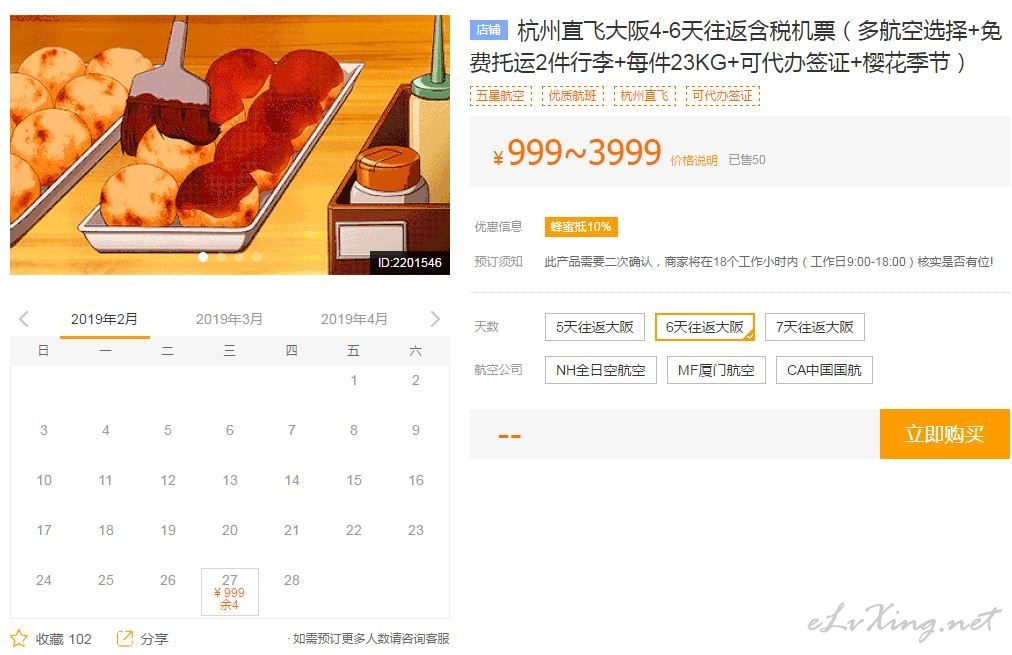
Task: Select first carousel dot on product image
Action: [x=203, y=257]
